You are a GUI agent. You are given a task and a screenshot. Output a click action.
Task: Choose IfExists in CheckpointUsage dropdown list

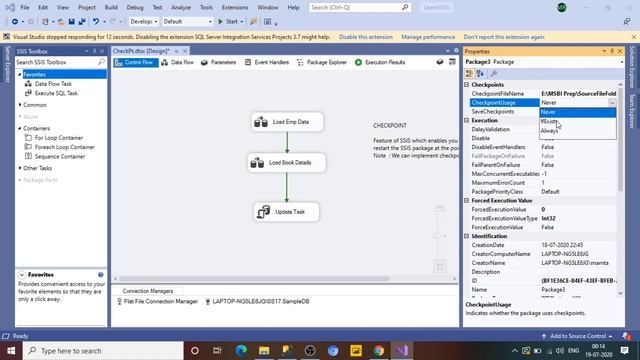pos(578,121)
